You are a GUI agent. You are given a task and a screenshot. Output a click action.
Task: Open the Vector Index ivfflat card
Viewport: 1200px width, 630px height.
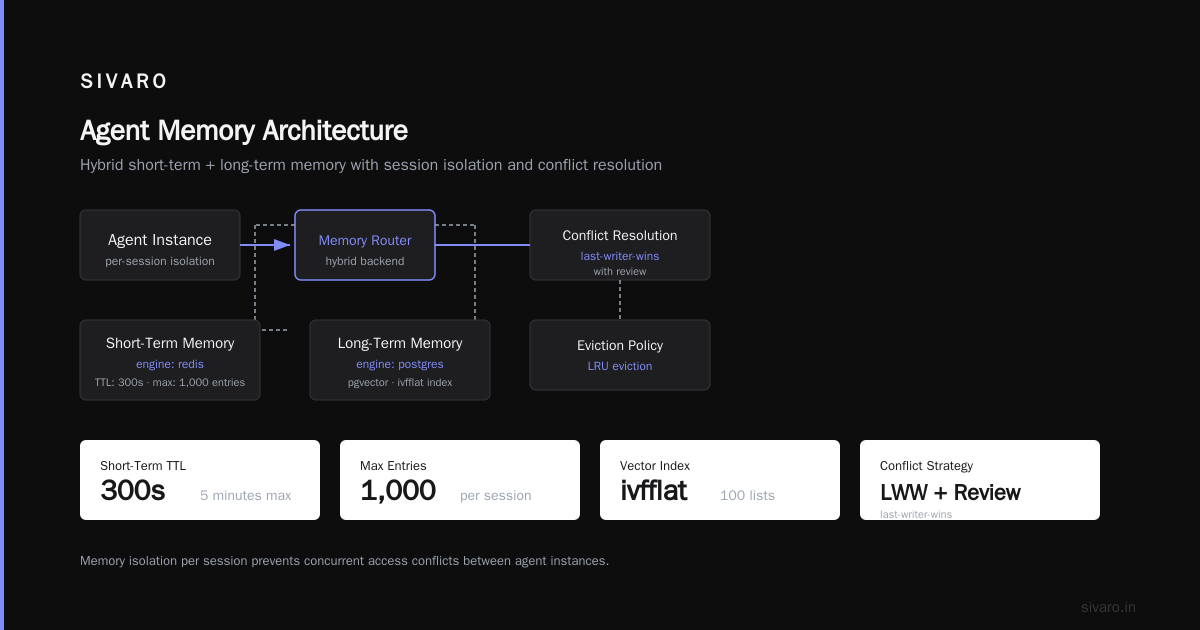click(720, 480)
